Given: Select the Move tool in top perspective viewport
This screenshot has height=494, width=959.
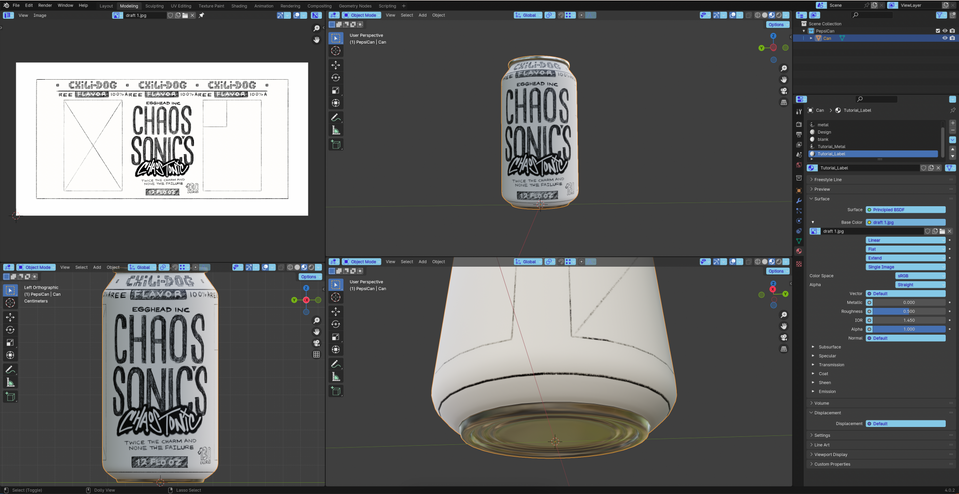Looking at the screenshot, I should 336,65.
